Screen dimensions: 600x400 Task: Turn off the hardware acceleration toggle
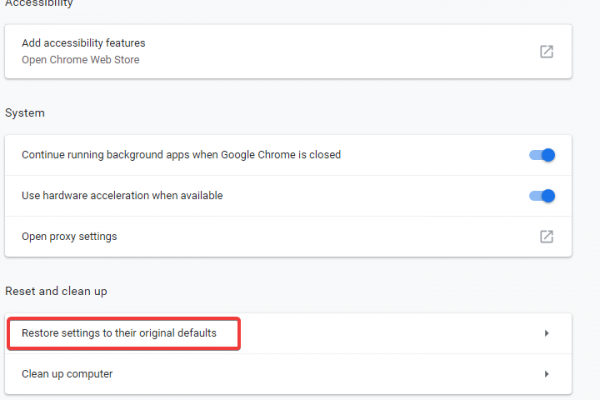[x=542, y=196]
